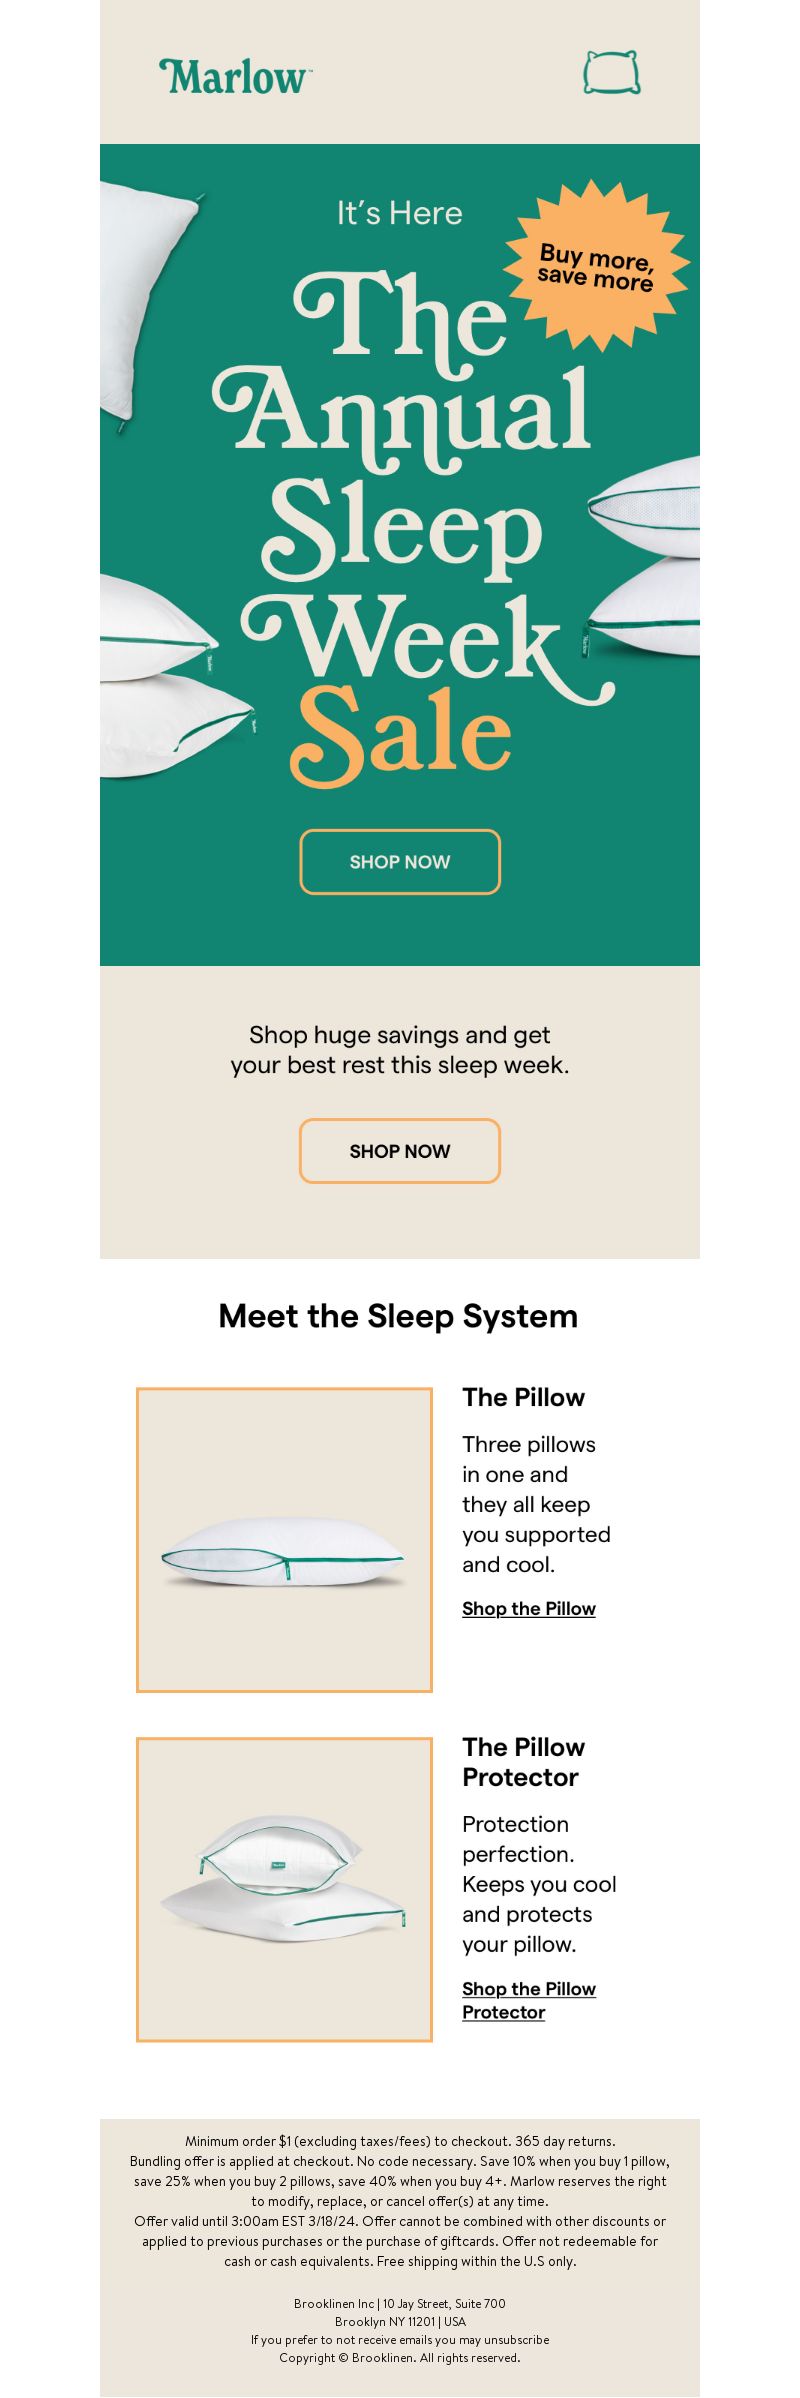Click the orange "Buy more, save more" starburst badge

click(x=597, y=266)
